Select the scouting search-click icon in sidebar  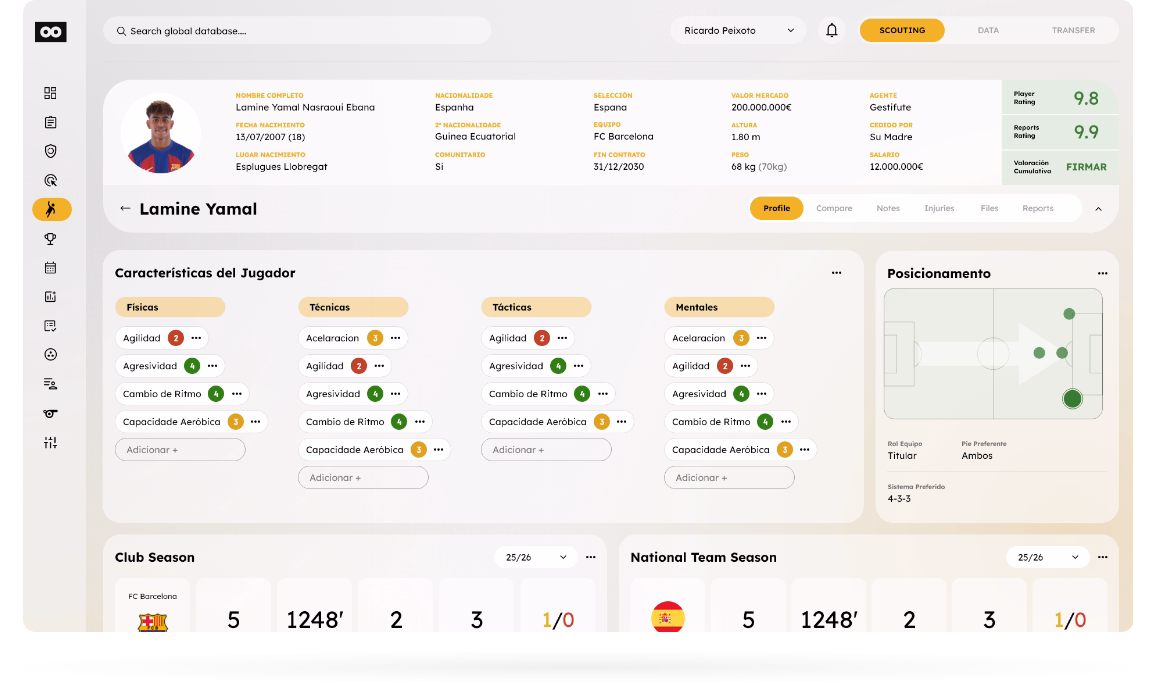tap(50, 180)
